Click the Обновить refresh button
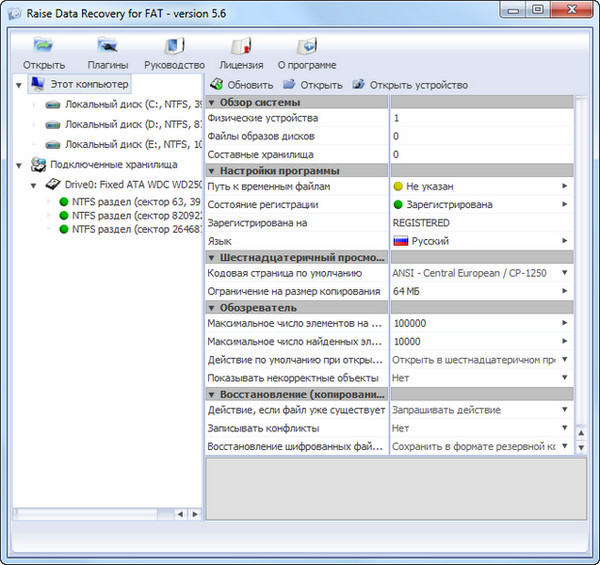The image size is (600, 565). (x=241, y=85)
